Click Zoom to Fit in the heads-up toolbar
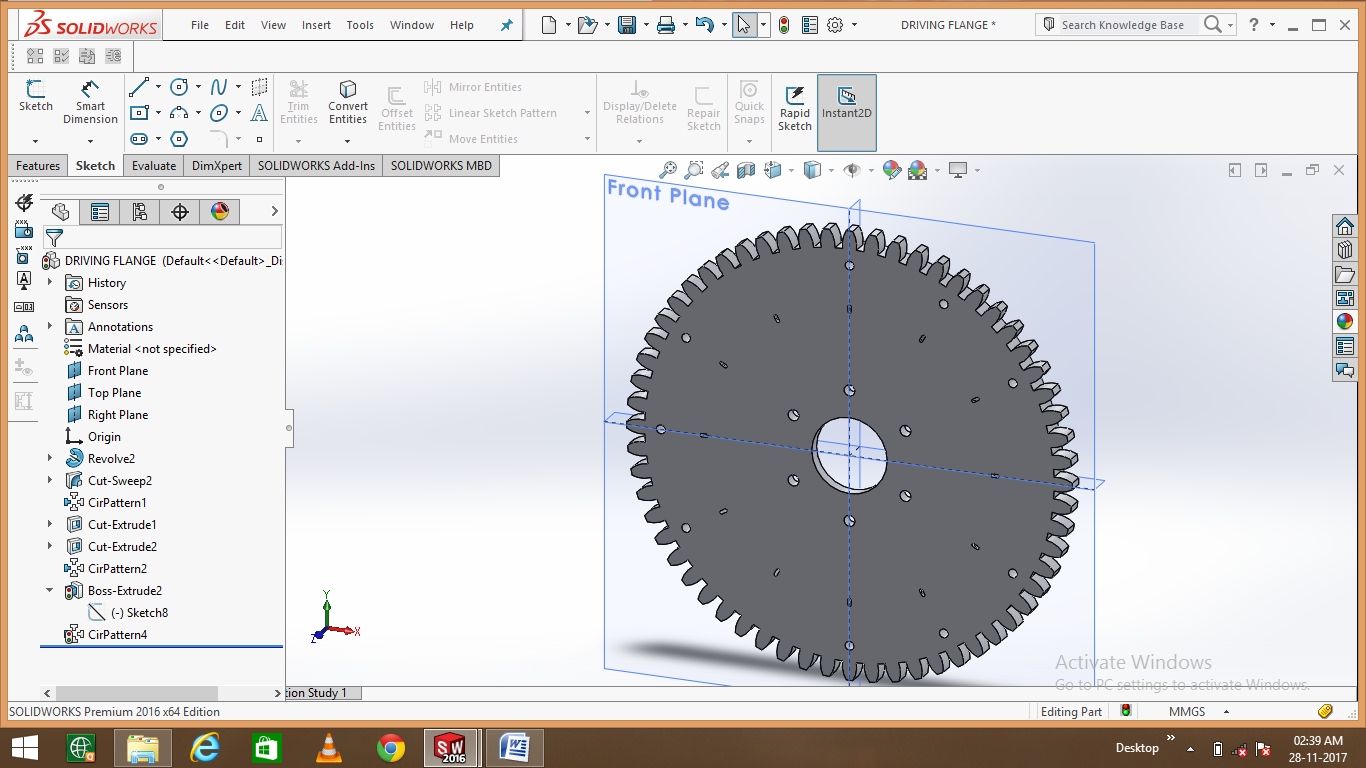Screen dimensions: 1366x768 668,170
